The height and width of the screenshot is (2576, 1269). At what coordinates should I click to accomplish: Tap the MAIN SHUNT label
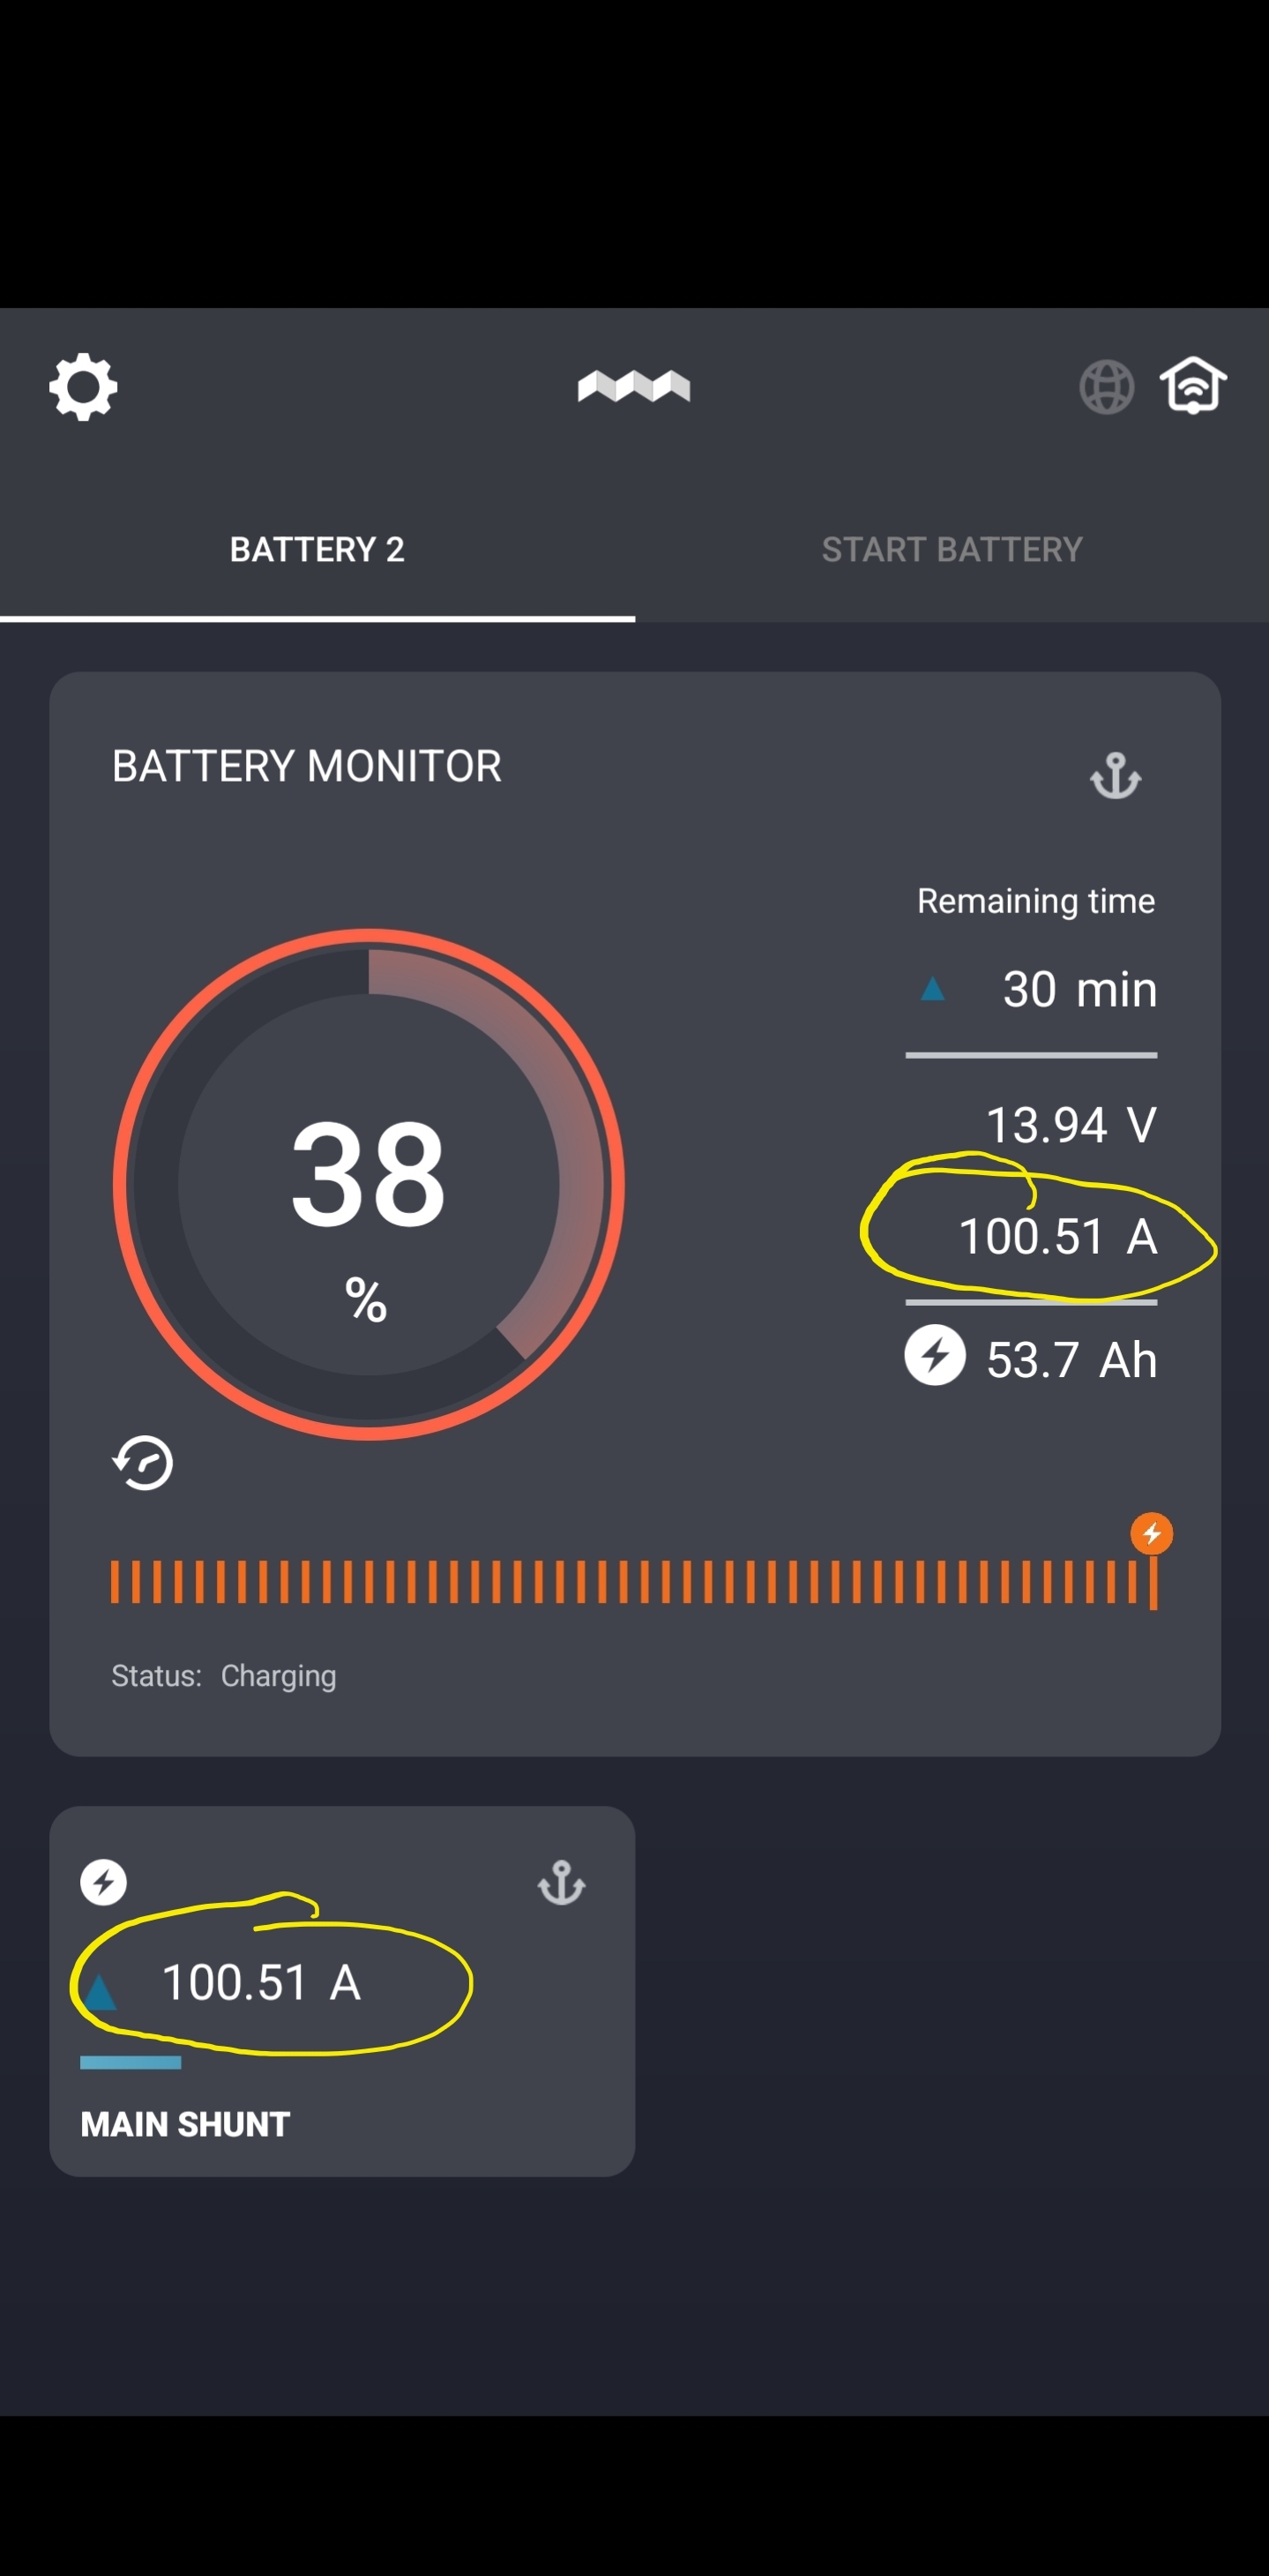pos(186,2124)
